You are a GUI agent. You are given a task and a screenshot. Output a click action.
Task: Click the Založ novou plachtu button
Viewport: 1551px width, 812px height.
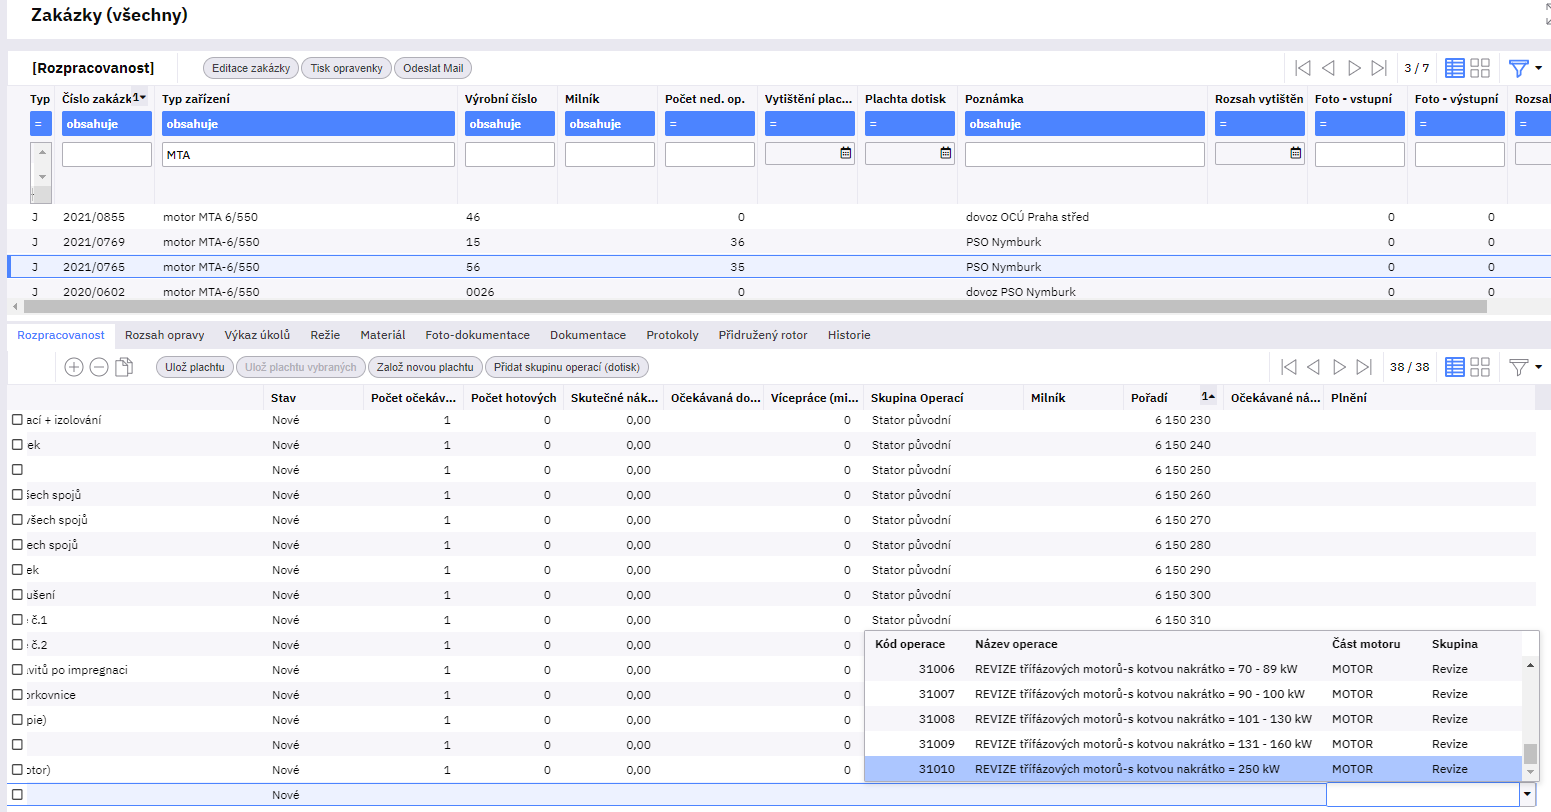[425, 367]
